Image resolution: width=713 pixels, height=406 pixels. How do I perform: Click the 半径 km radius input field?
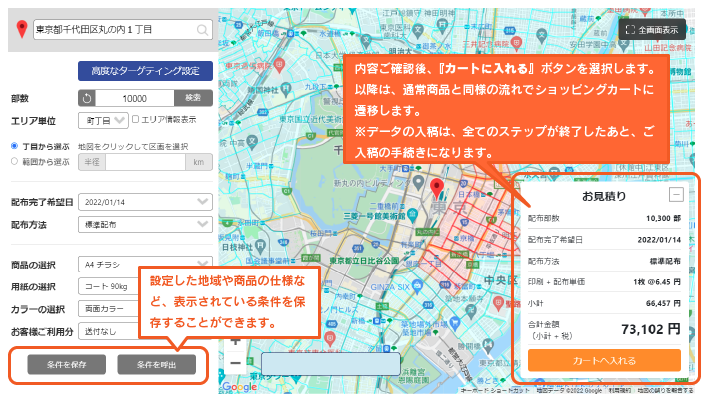[x=146, y=162]
